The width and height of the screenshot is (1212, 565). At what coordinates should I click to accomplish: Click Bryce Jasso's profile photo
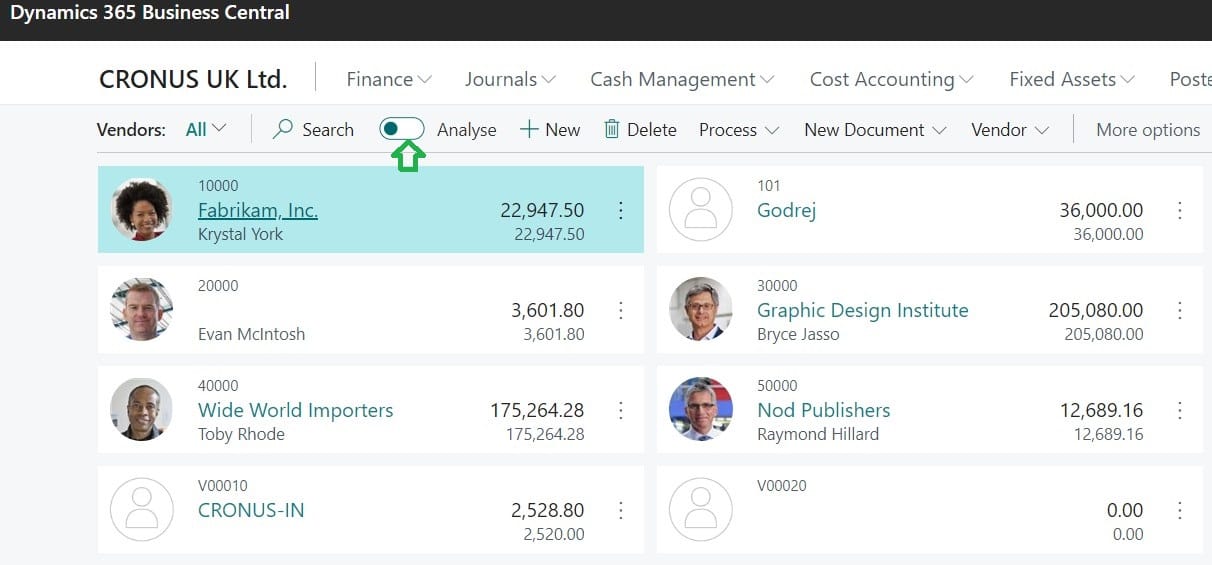pyautogui.click(x=701, y=309)
